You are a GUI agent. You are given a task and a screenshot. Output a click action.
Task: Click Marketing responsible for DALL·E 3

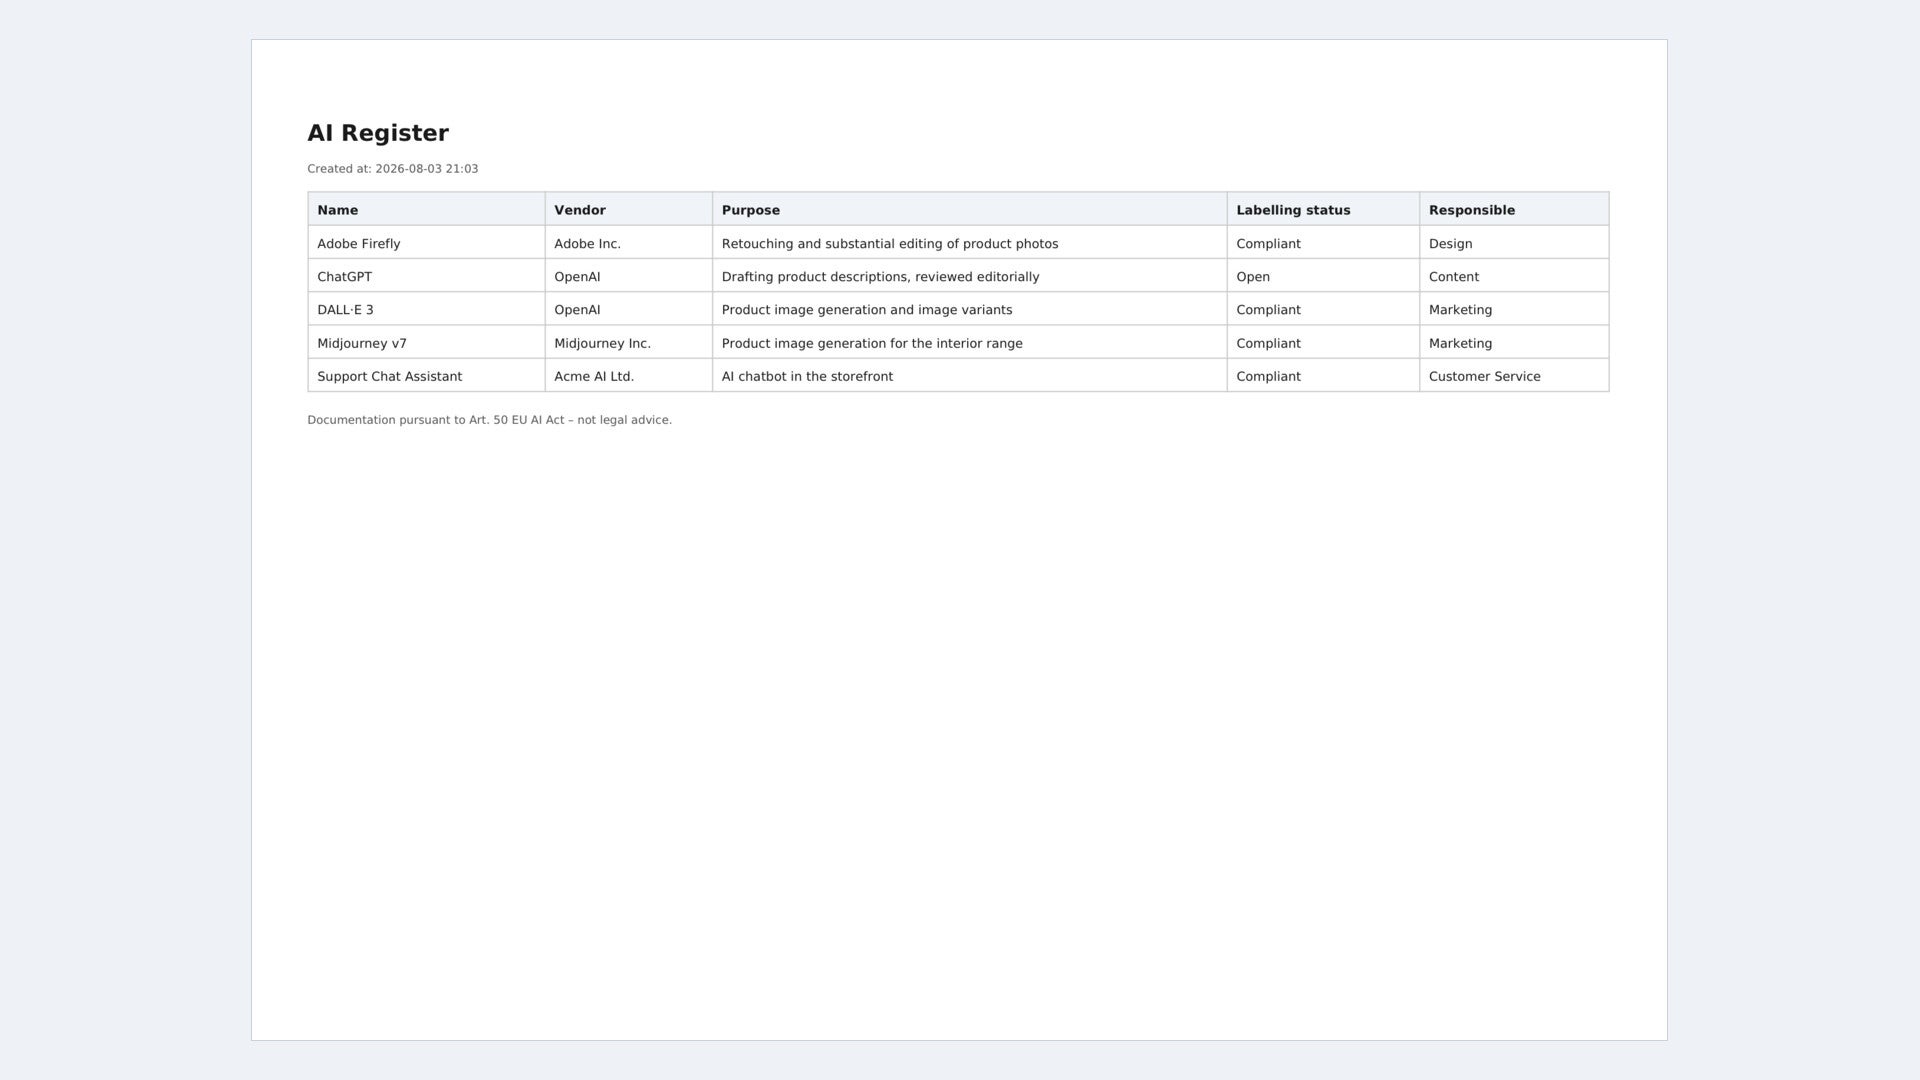(1514, 309)
